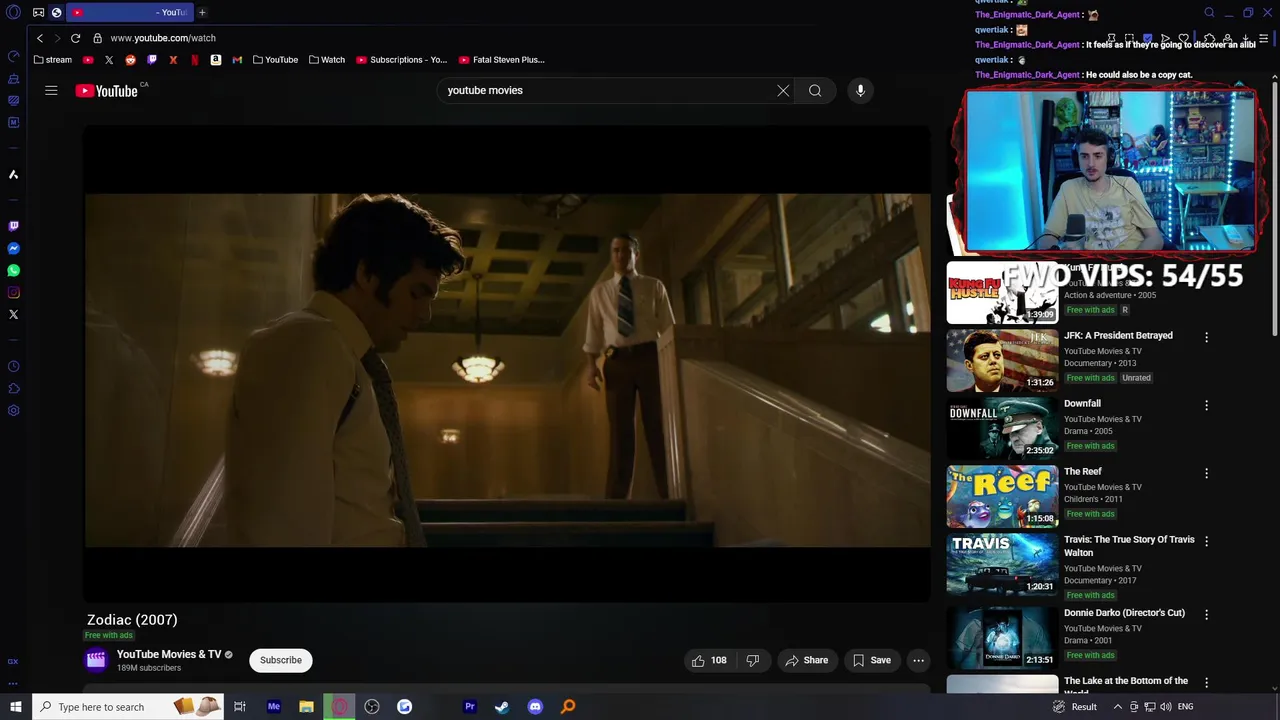Image resolution: width=1280 pixels, height=720 pixels.
Task: Clear the 'youtube movies' search text
Action: tap(783, 90)
